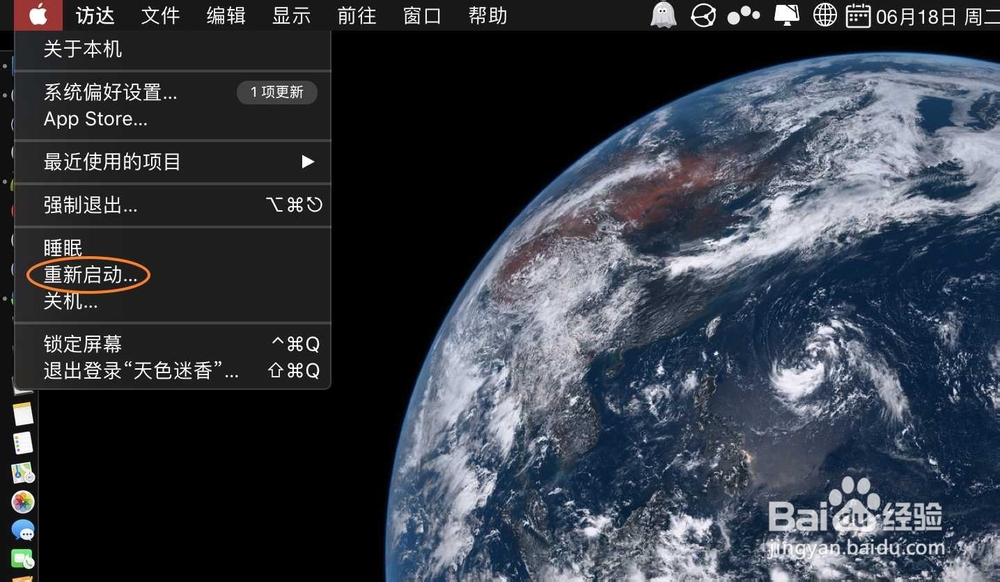
Task: Select 关机... to shut down
Action: (172, 301)
